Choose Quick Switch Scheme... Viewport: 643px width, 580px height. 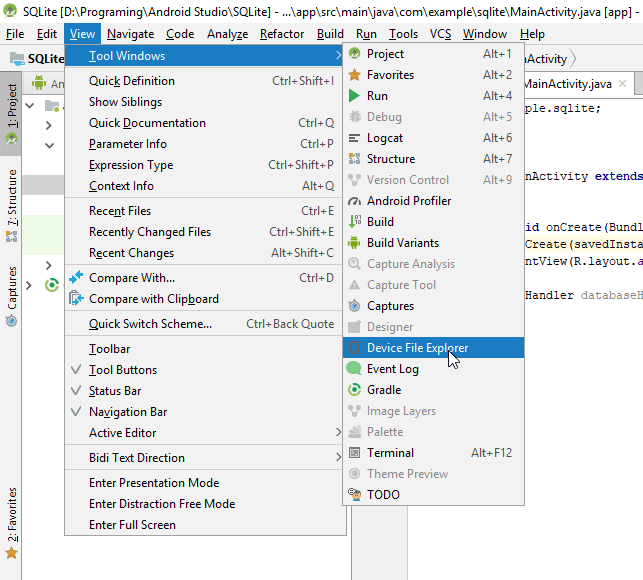pyautogui.click(x=204, y=324)
